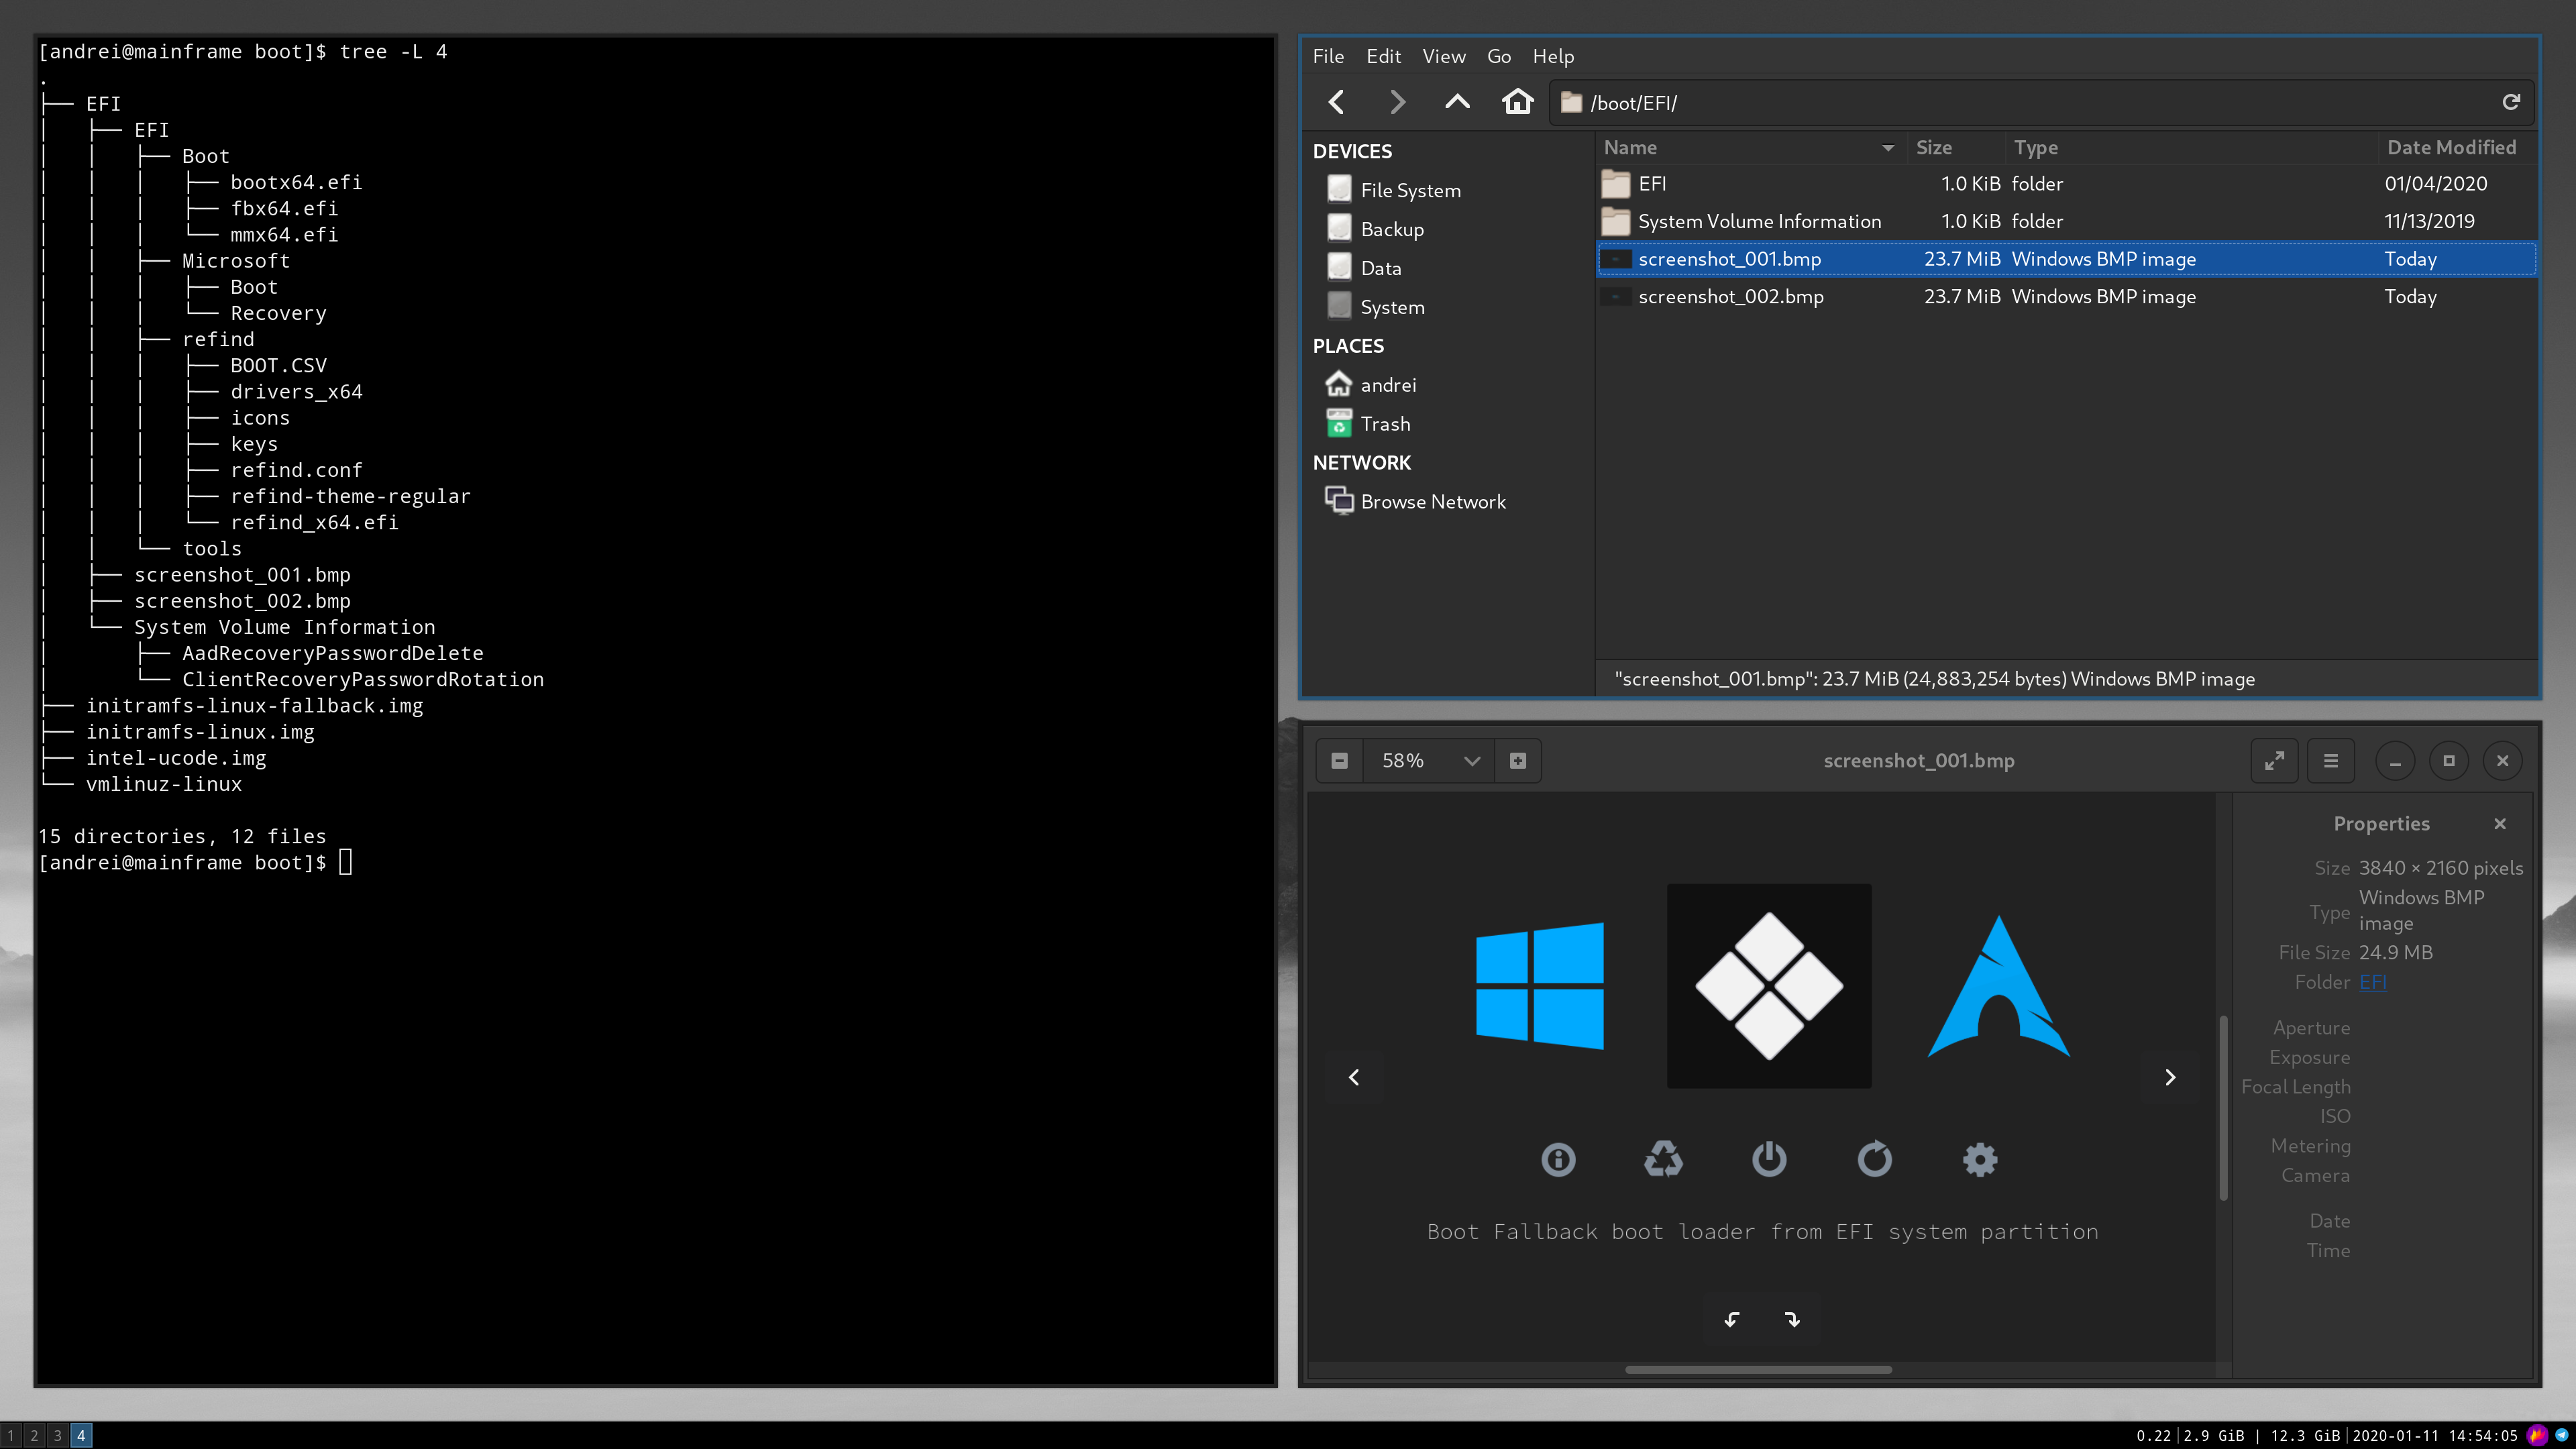Zoom in image viewer

coord(1518,761)
